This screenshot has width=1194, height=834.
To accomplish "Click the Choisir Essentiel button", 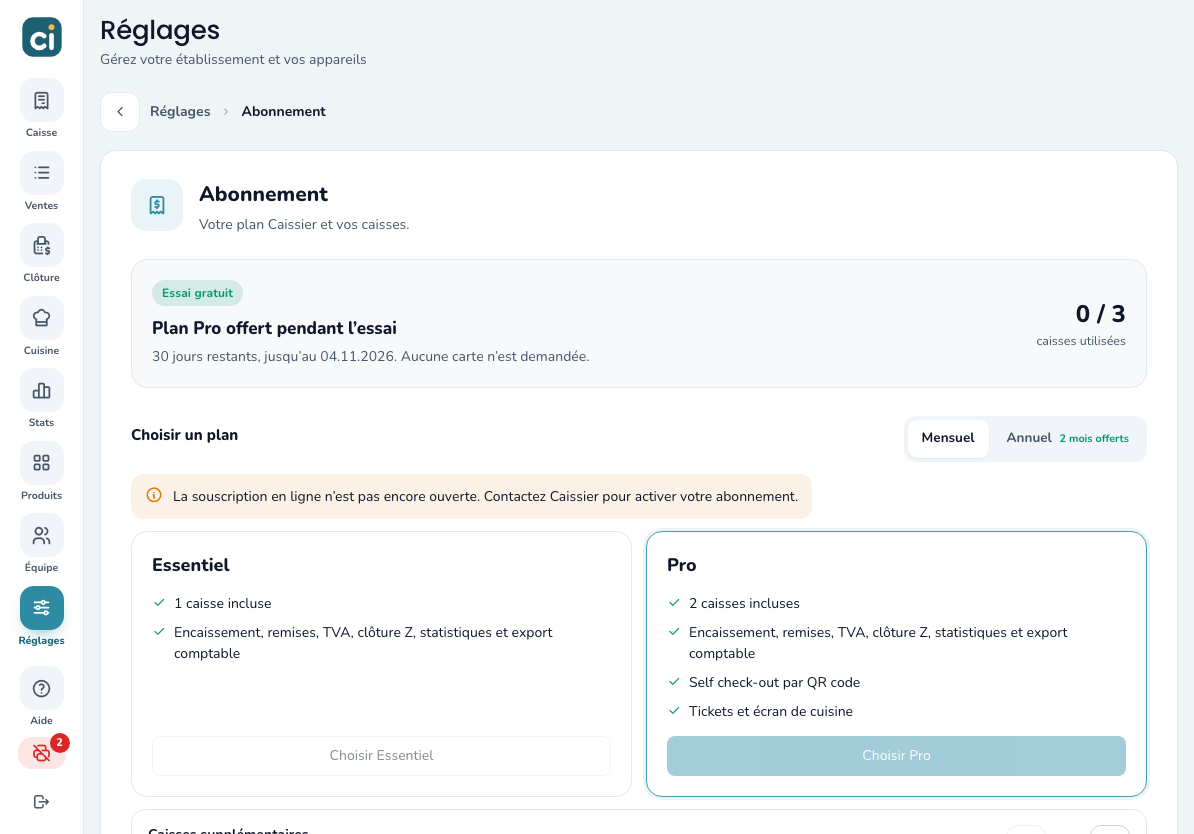I will [382, 756].
